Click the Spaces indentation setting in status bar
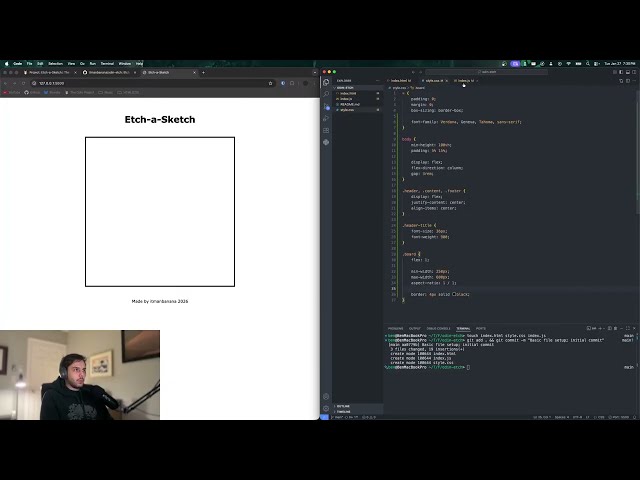Image resolution: width=640 pixels, height=480 pixels. [562, 417]
